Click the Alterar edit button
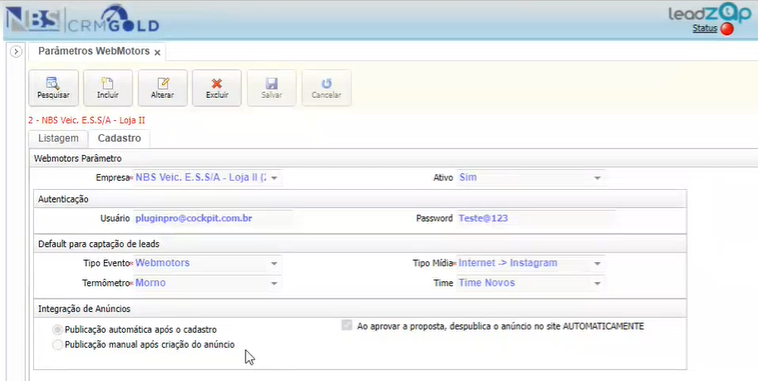Viewport: 758px width, 381px height. point(162,88)
